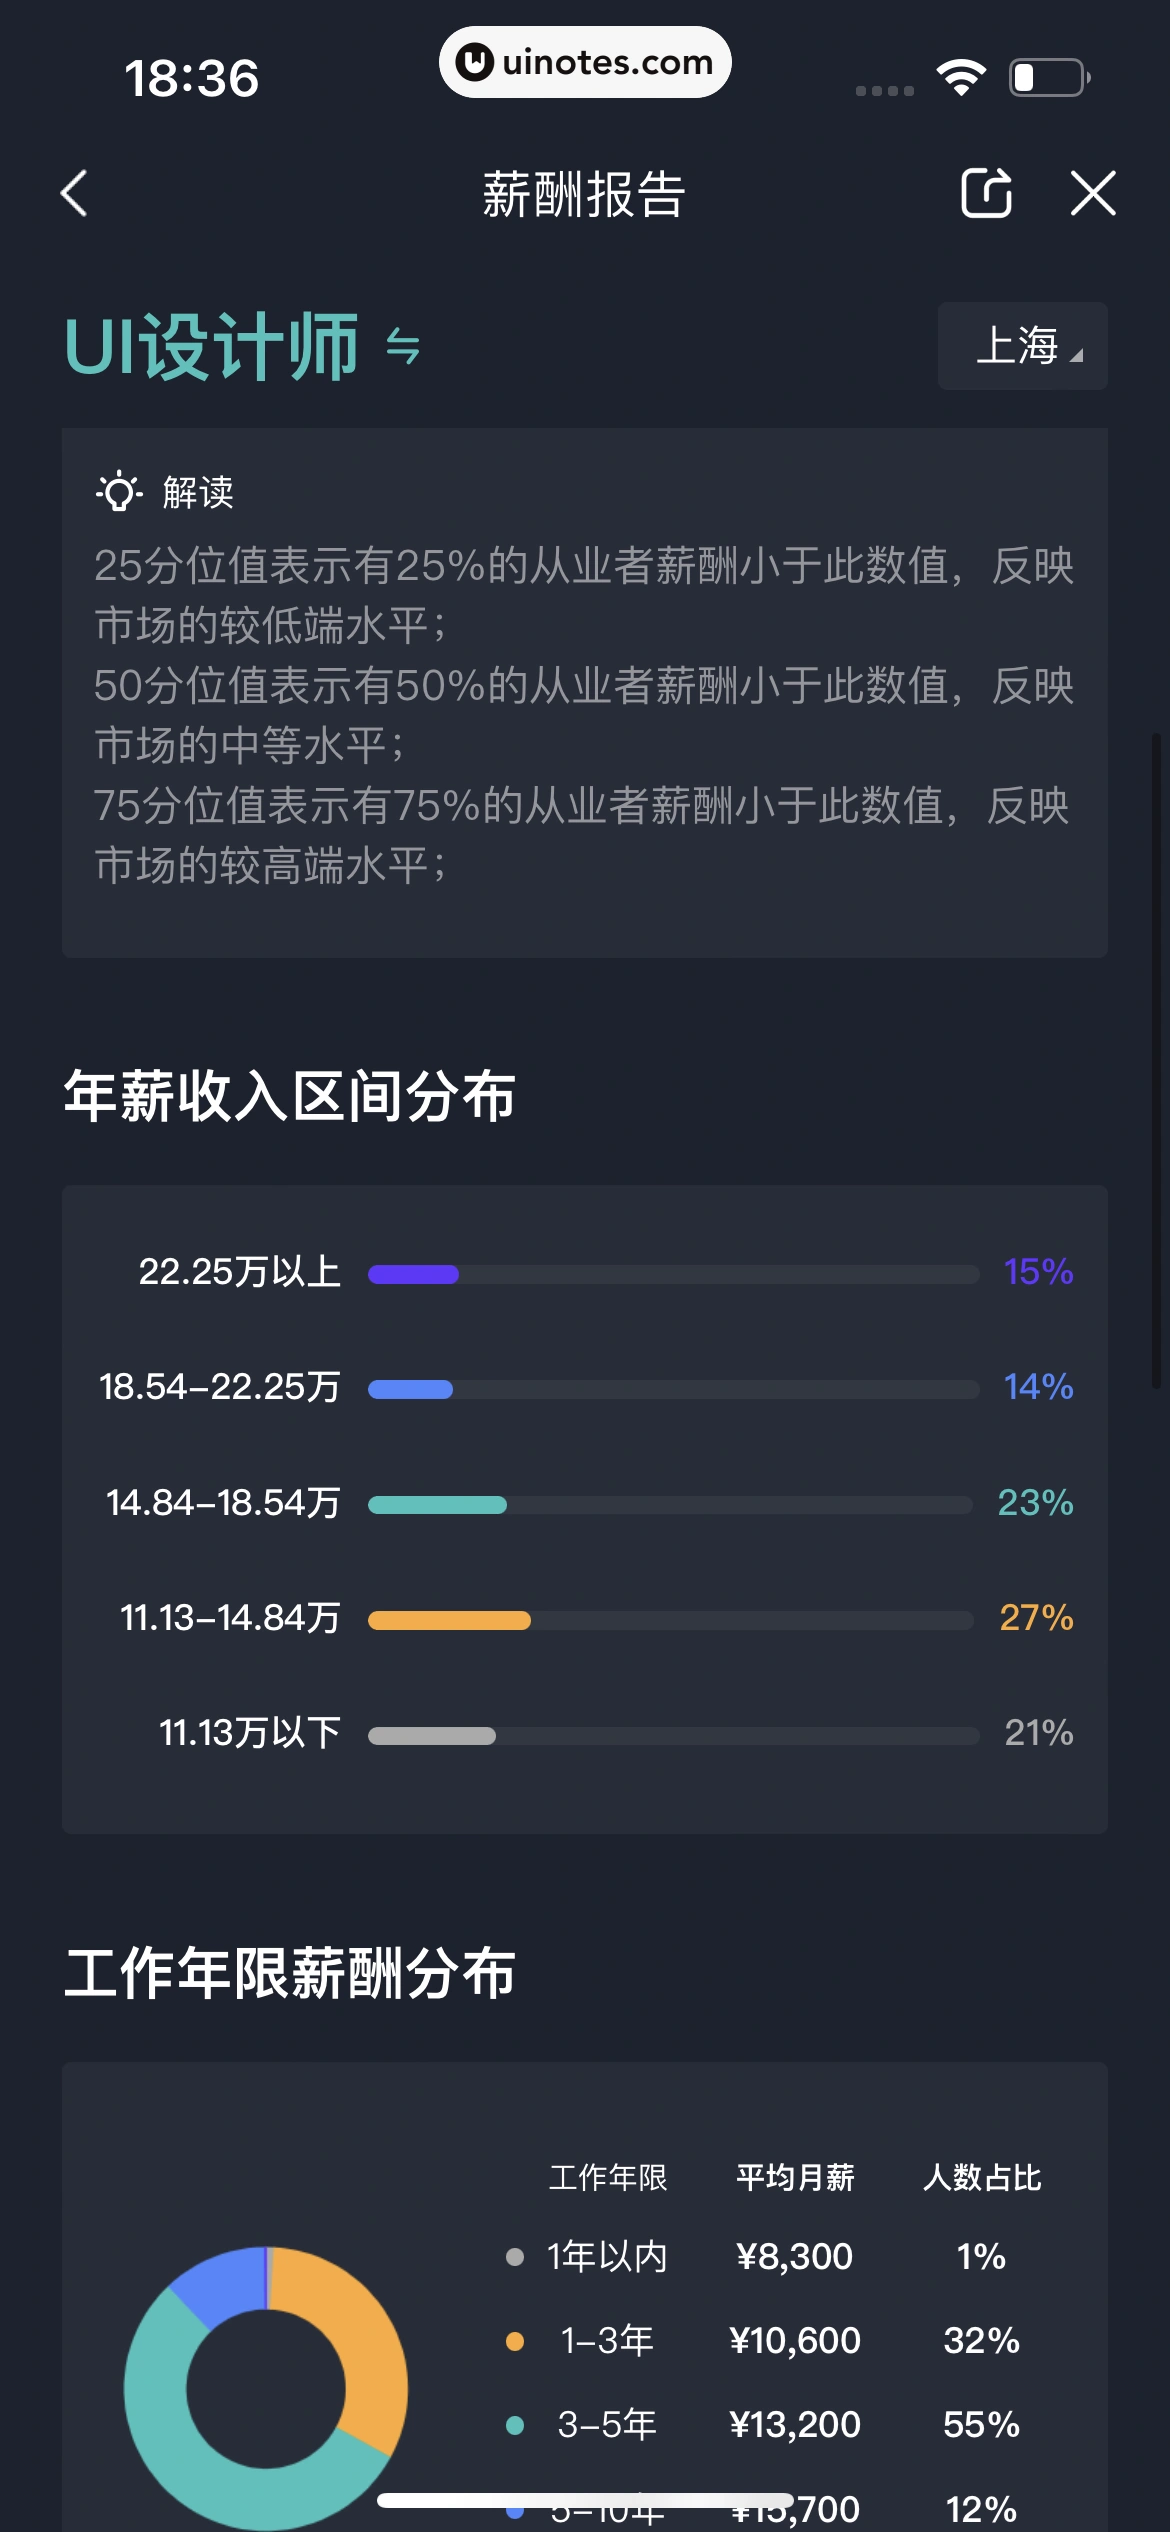The height and width of the screenshot is (2532, 1170).
Task: Tap the swap icon next to UI设计师
Action: coord(399,351)
